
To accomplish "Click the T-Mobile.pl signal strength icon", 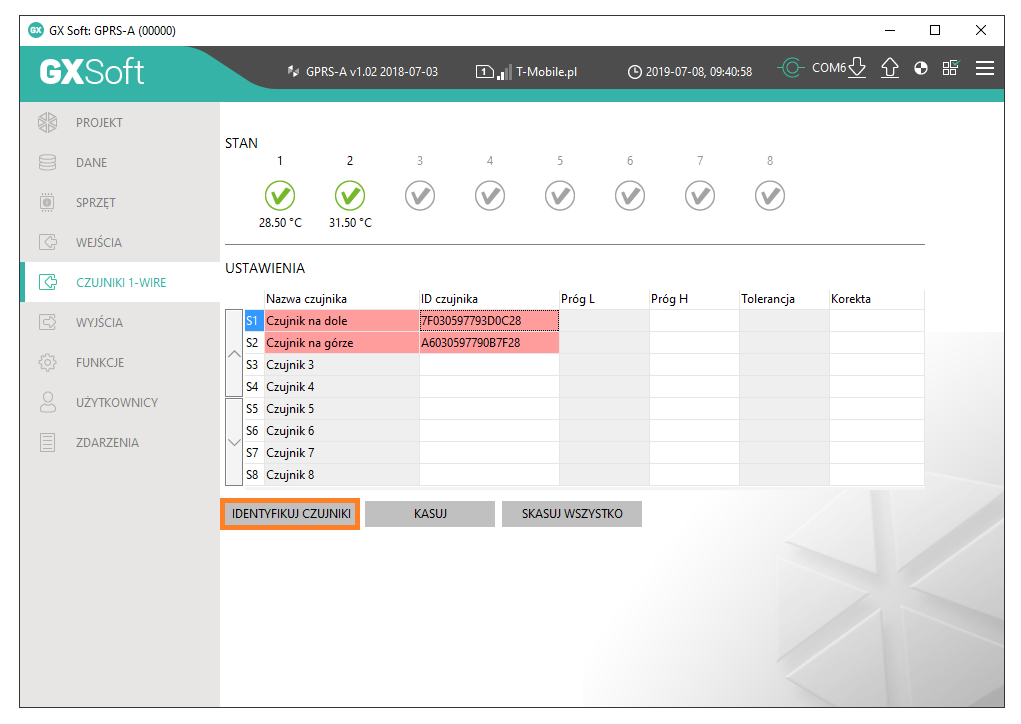I will pos(505,72).
